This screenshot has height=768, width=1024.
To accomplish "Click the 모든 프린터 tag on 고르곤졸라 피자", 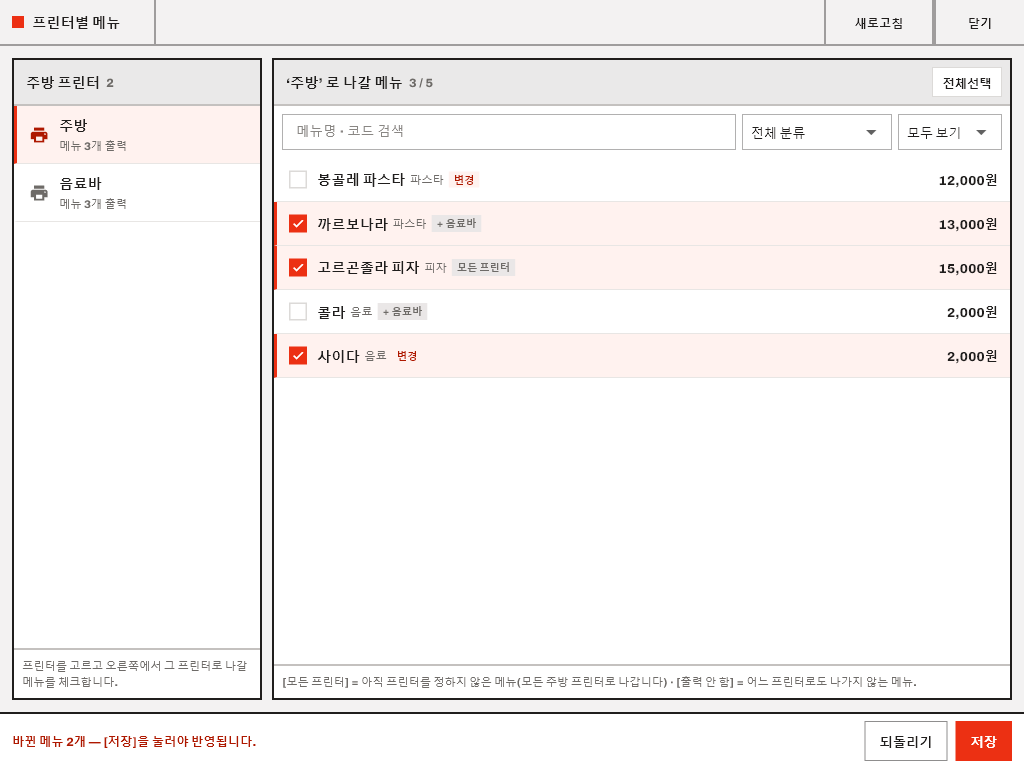I will [x=483, y=267].
